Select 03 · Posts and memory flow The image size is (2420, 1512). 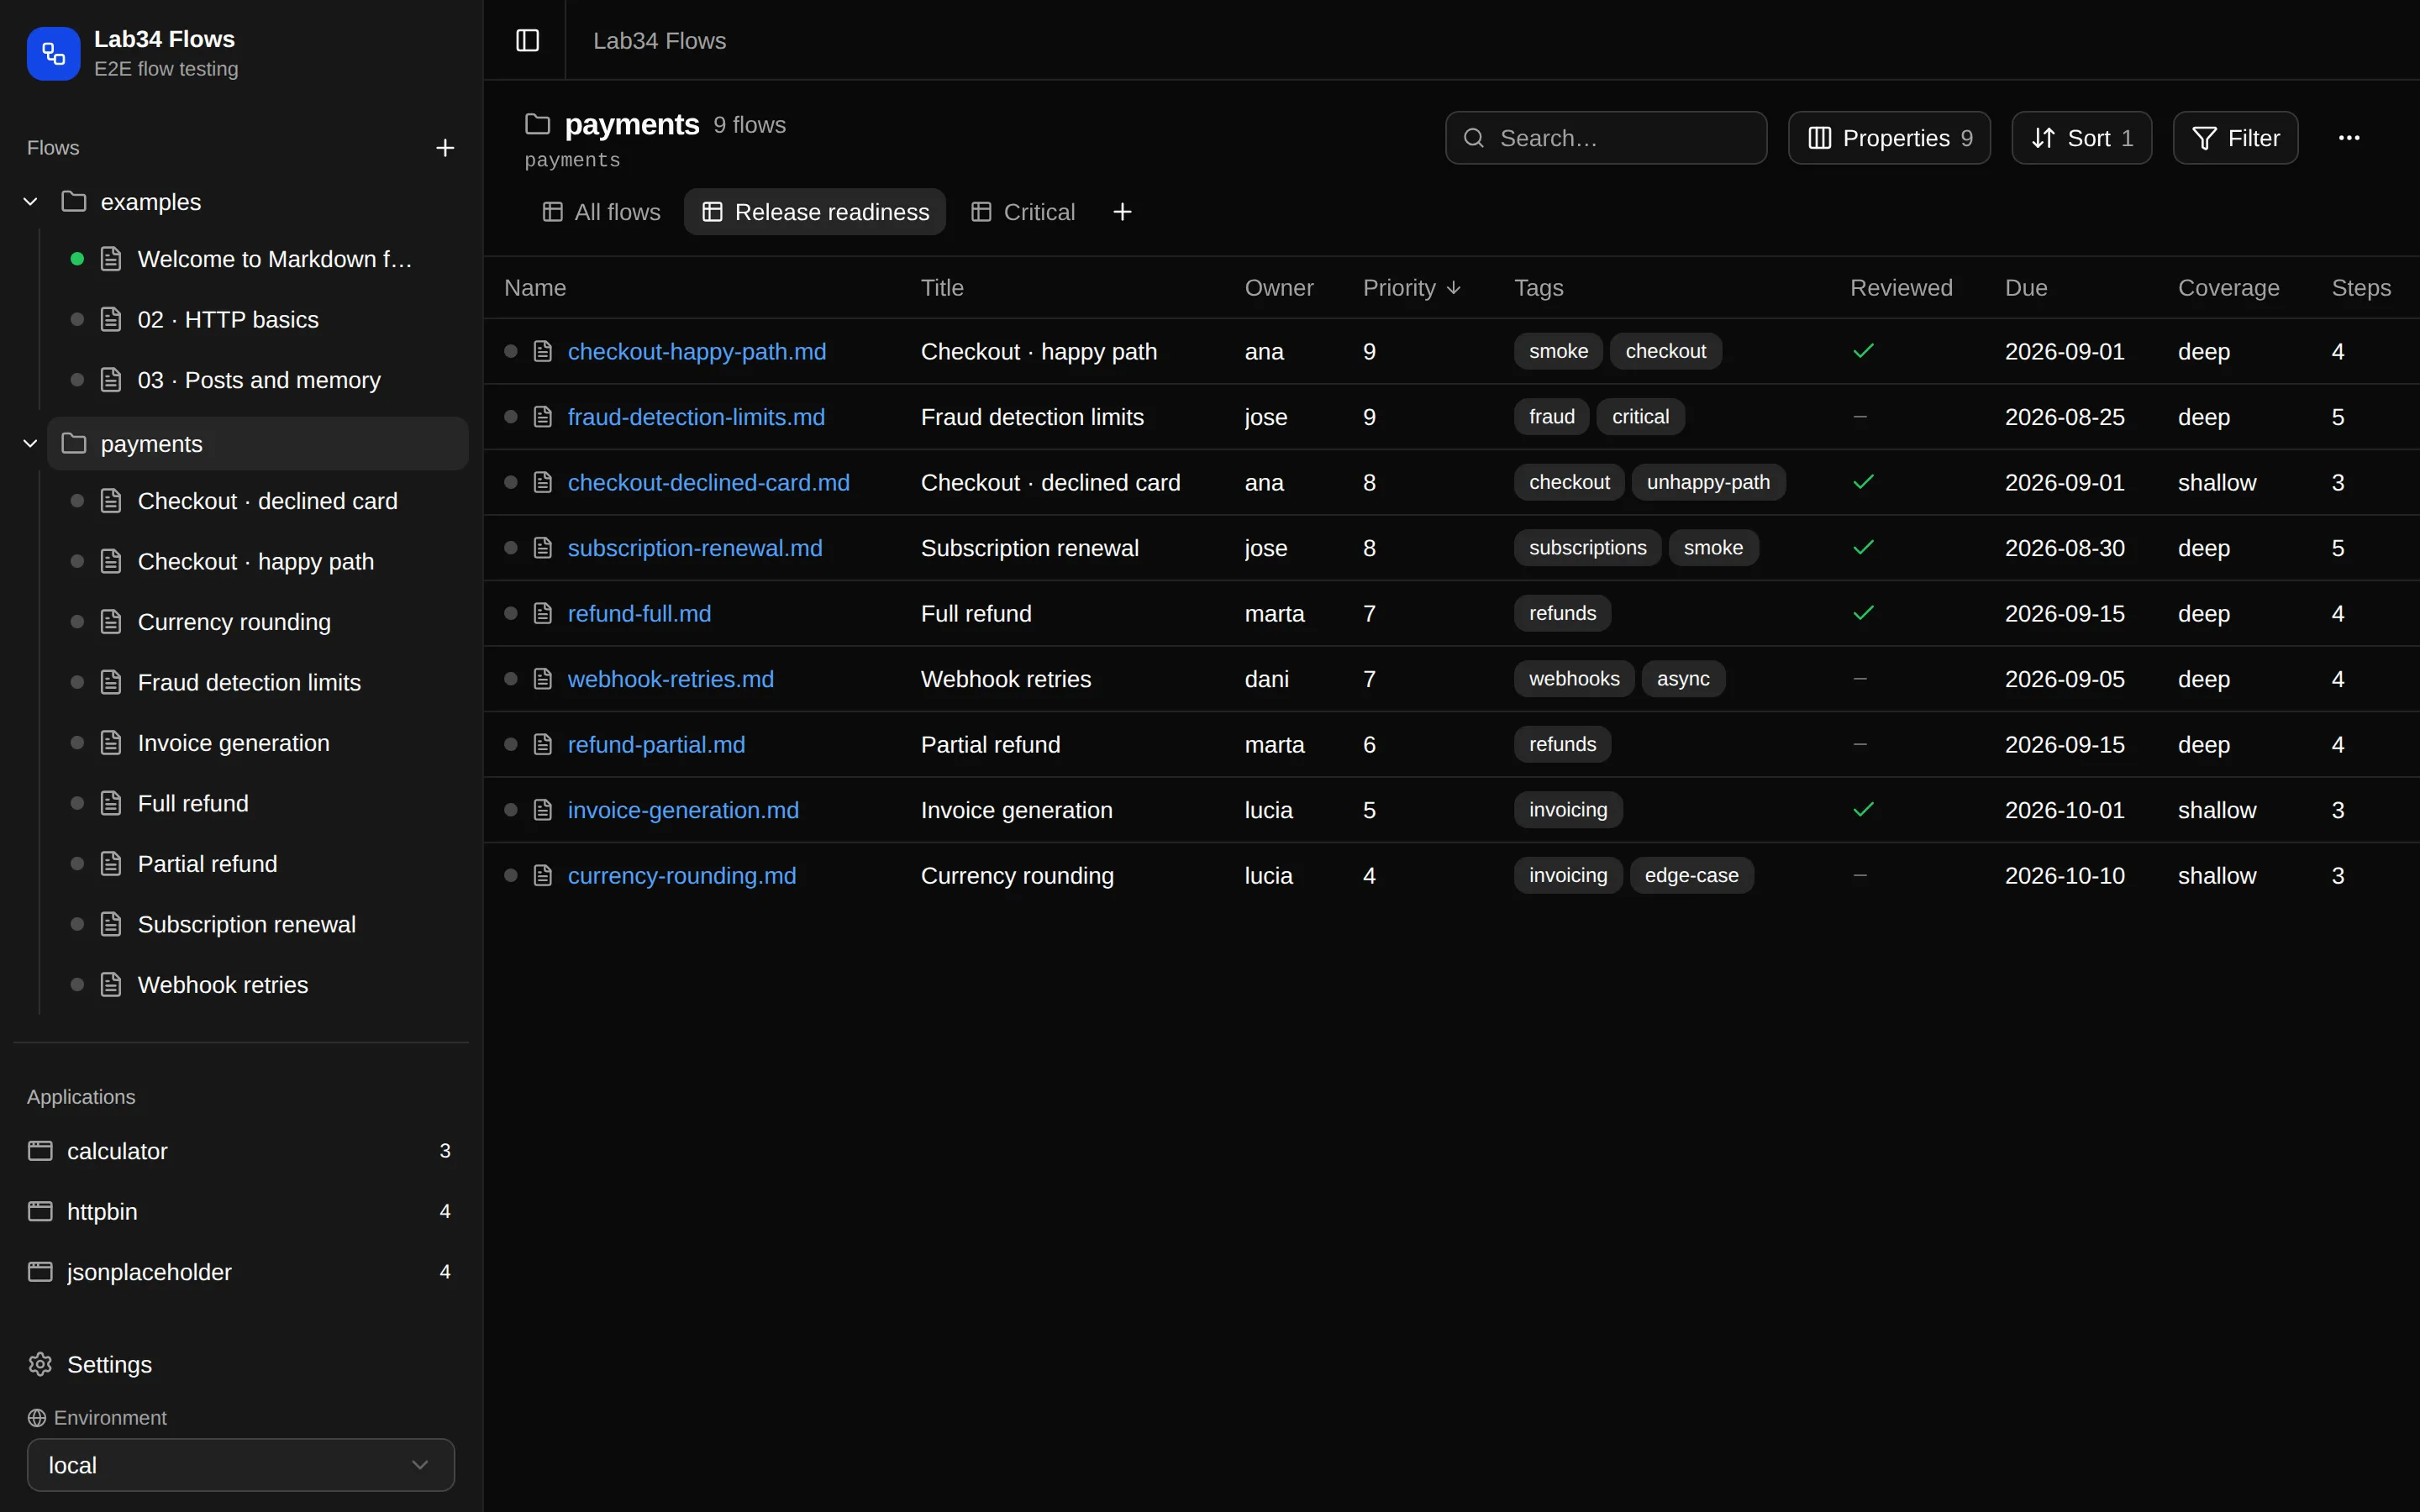[x=259, y=380]
